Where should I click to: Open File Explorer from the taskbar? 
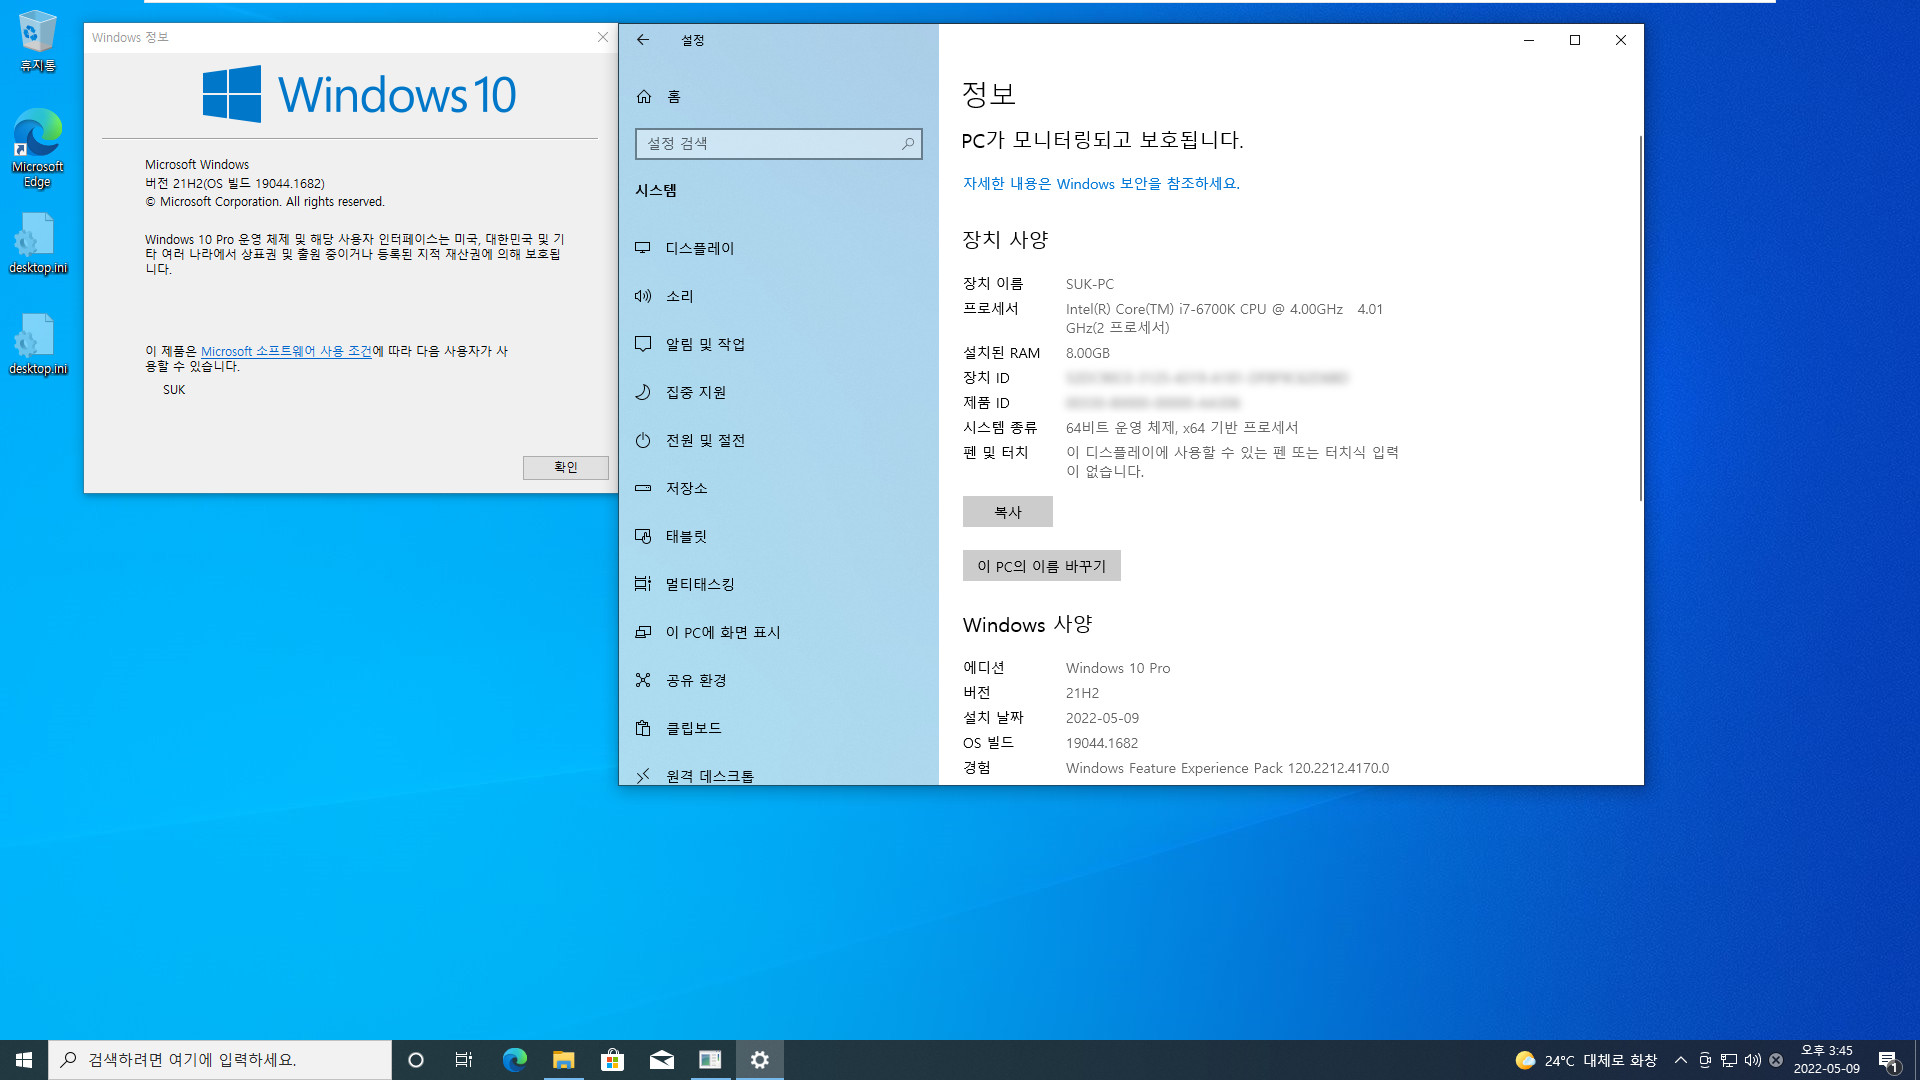563,1060
